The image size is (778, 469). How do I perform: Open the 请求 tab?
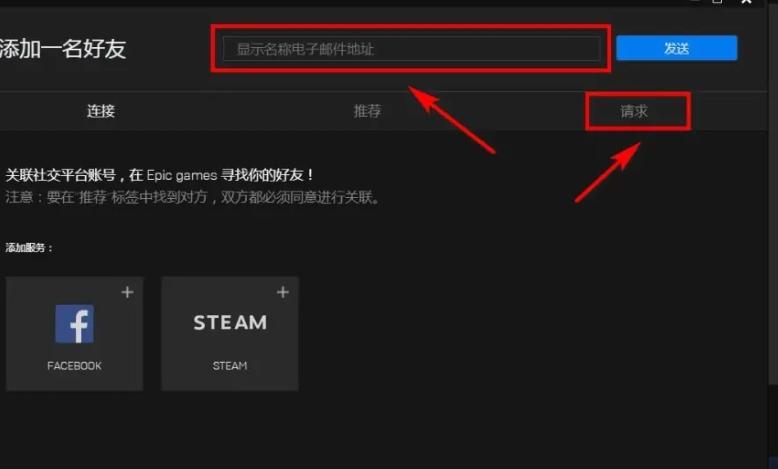pyautogui.click(x=634, y=111)
